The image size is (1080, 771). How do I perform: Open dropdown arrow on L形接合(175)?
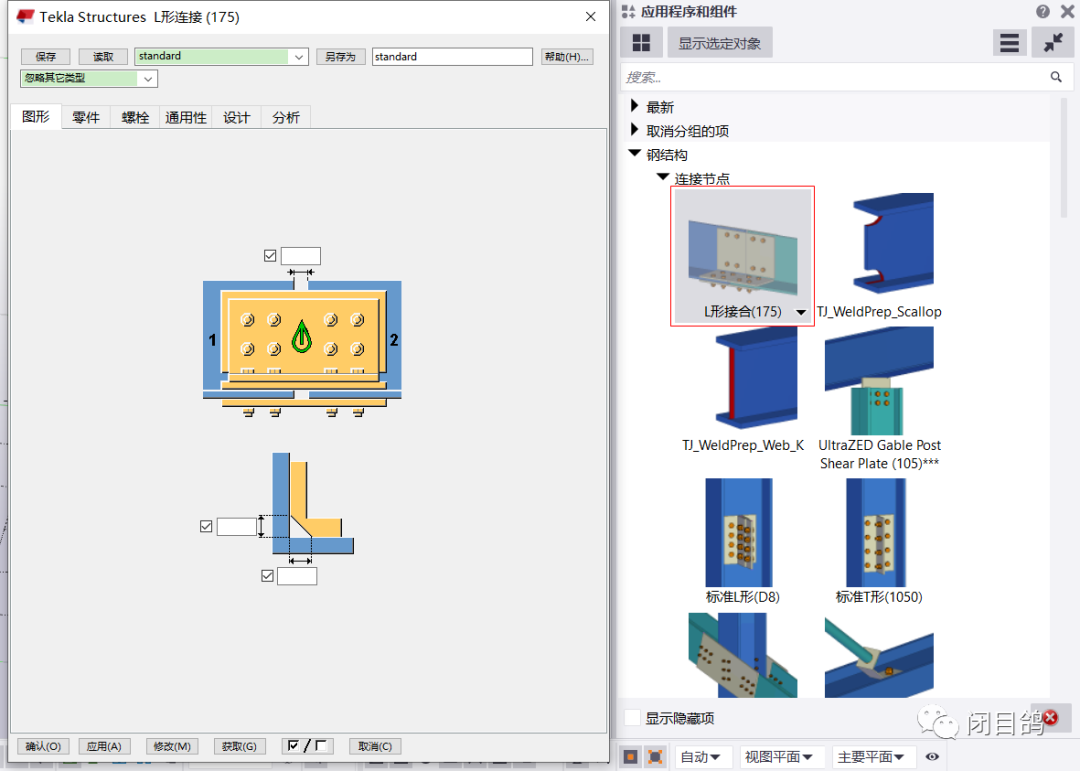[801, 312]
